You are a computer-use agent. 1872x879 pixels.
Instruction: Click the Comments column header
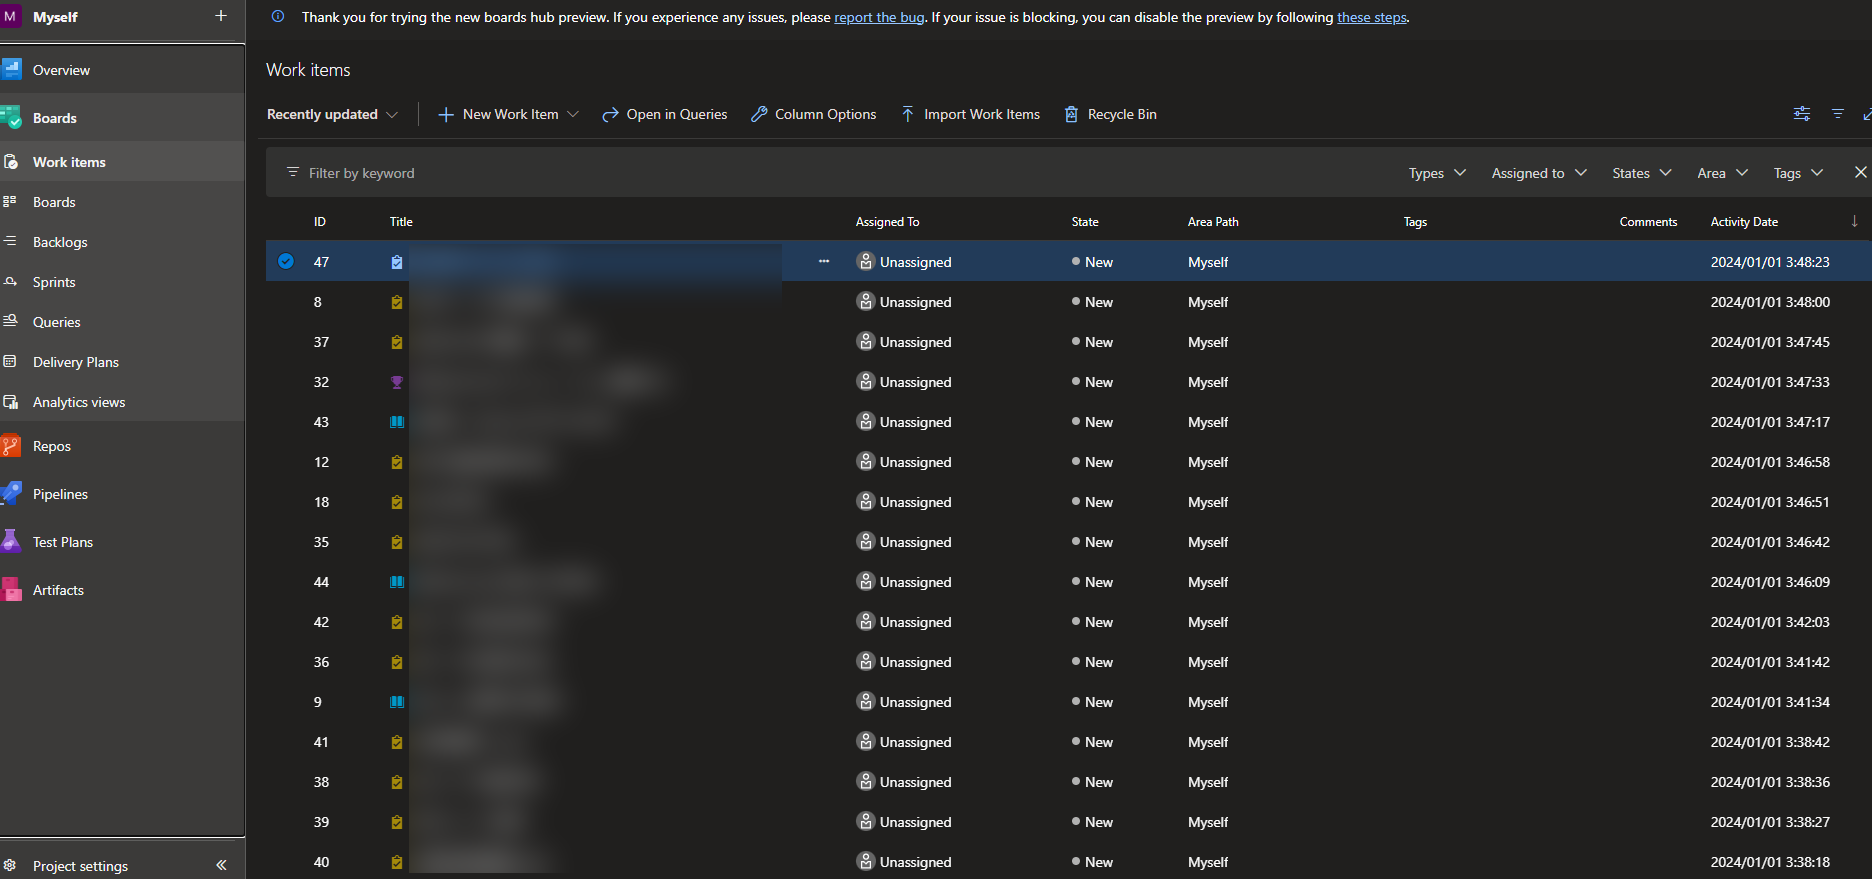(x=1648, y=222)
